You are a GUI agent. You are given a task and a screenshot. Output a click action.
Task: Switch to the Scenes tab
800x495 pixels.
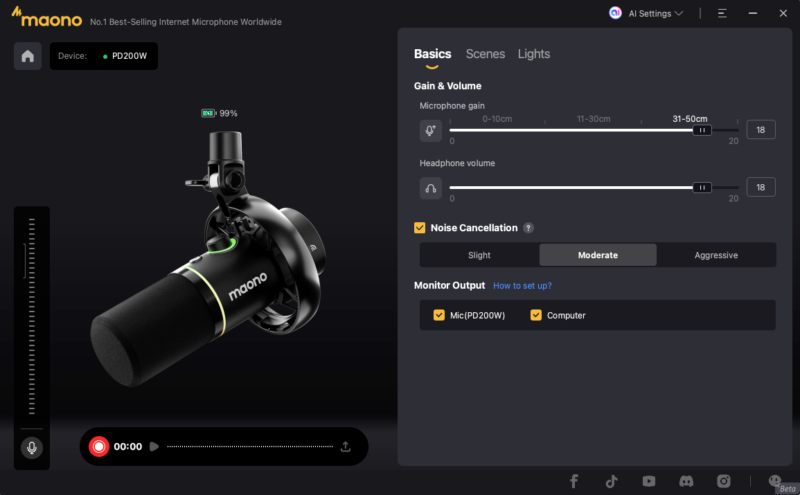pos(485,54)
